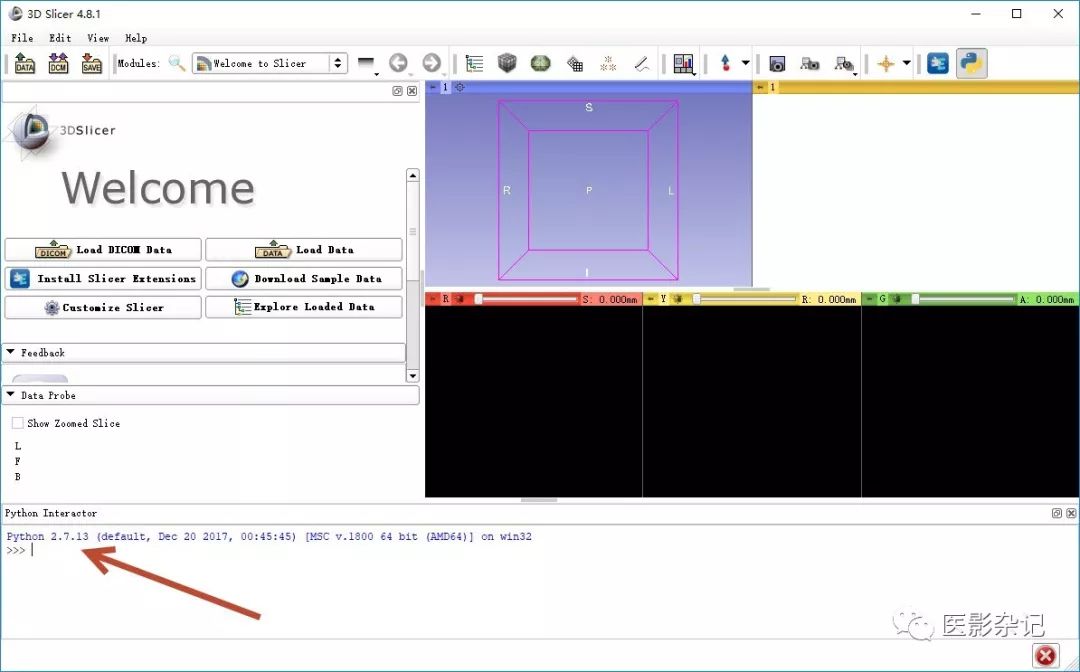Toggle Green slice visibility in 3D view
Screen dimensions: 1080x672
(897, 299)
